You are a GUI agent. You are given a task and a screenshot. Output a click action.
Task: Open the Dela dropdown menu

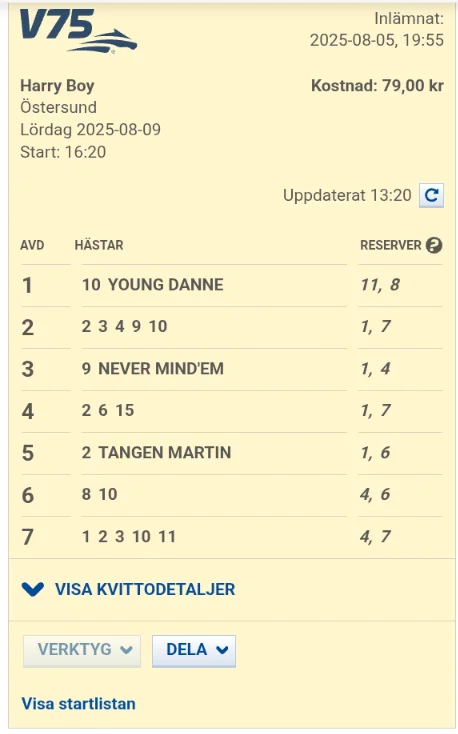point(194,651)
